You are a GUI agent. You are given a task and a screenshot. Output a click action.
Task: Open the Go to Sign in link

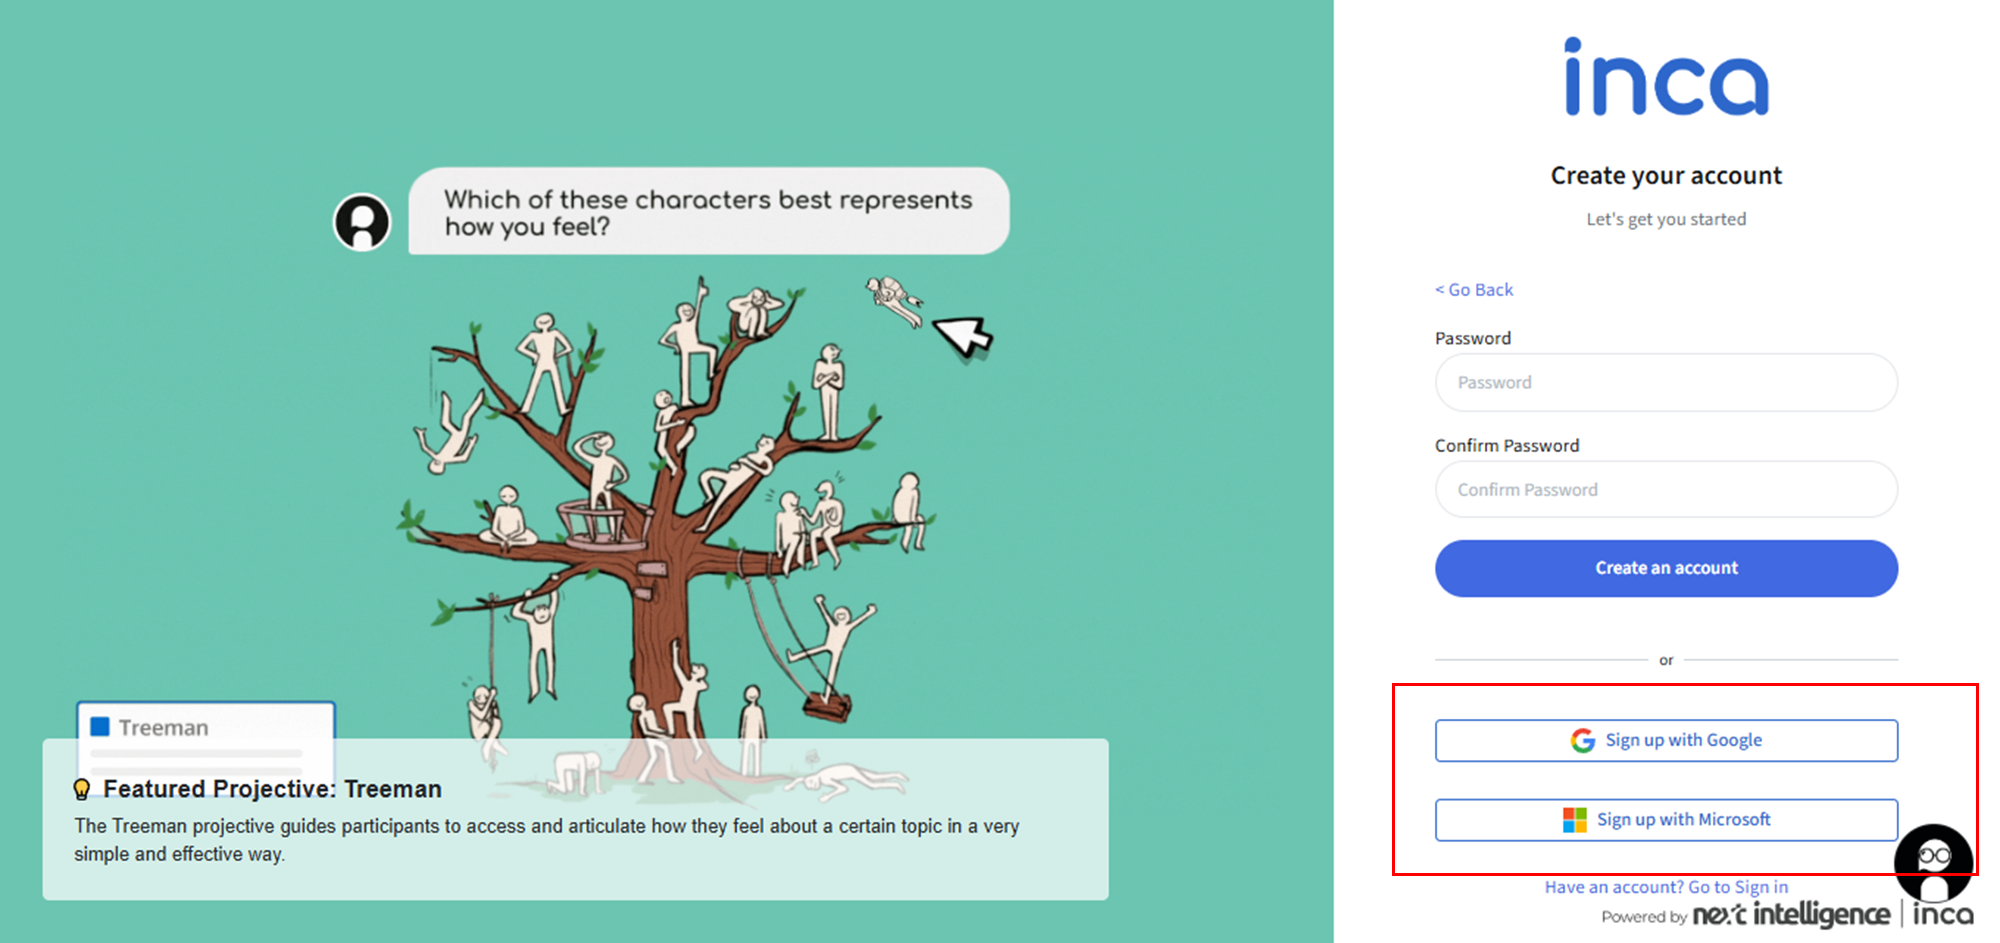click(1737, 887)
